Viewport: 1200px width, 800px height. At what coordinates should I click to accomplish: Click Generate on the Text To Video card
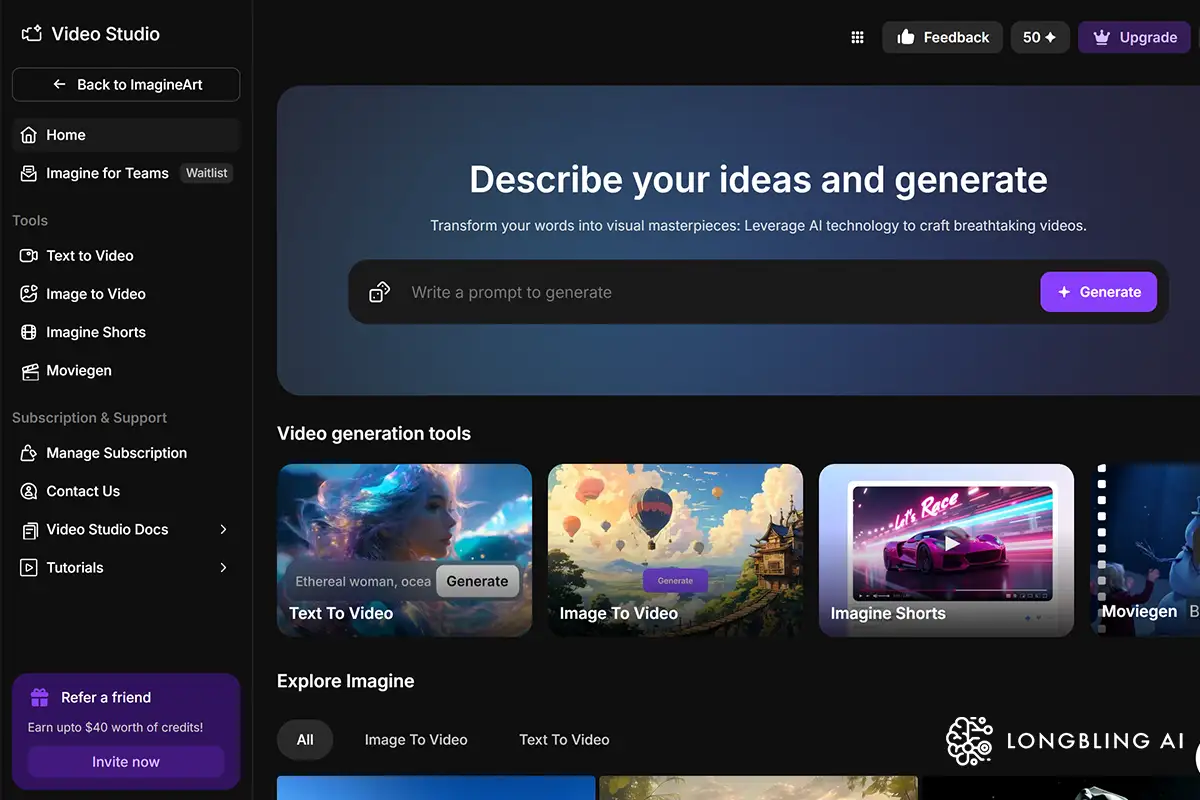point(477,581)
